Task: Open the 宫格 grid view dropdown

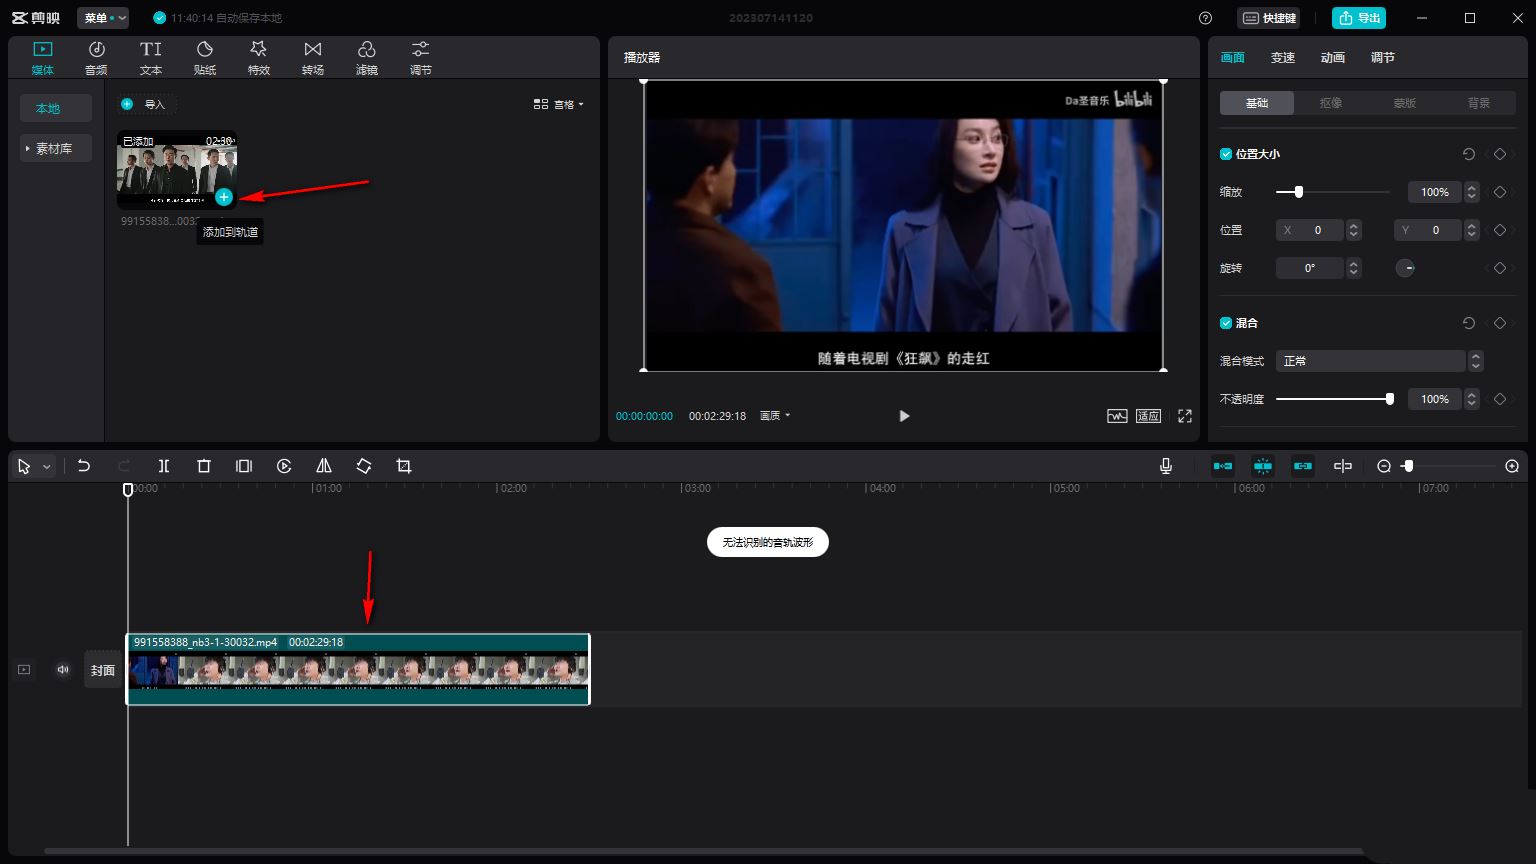Action: click(x=558, y=104)
